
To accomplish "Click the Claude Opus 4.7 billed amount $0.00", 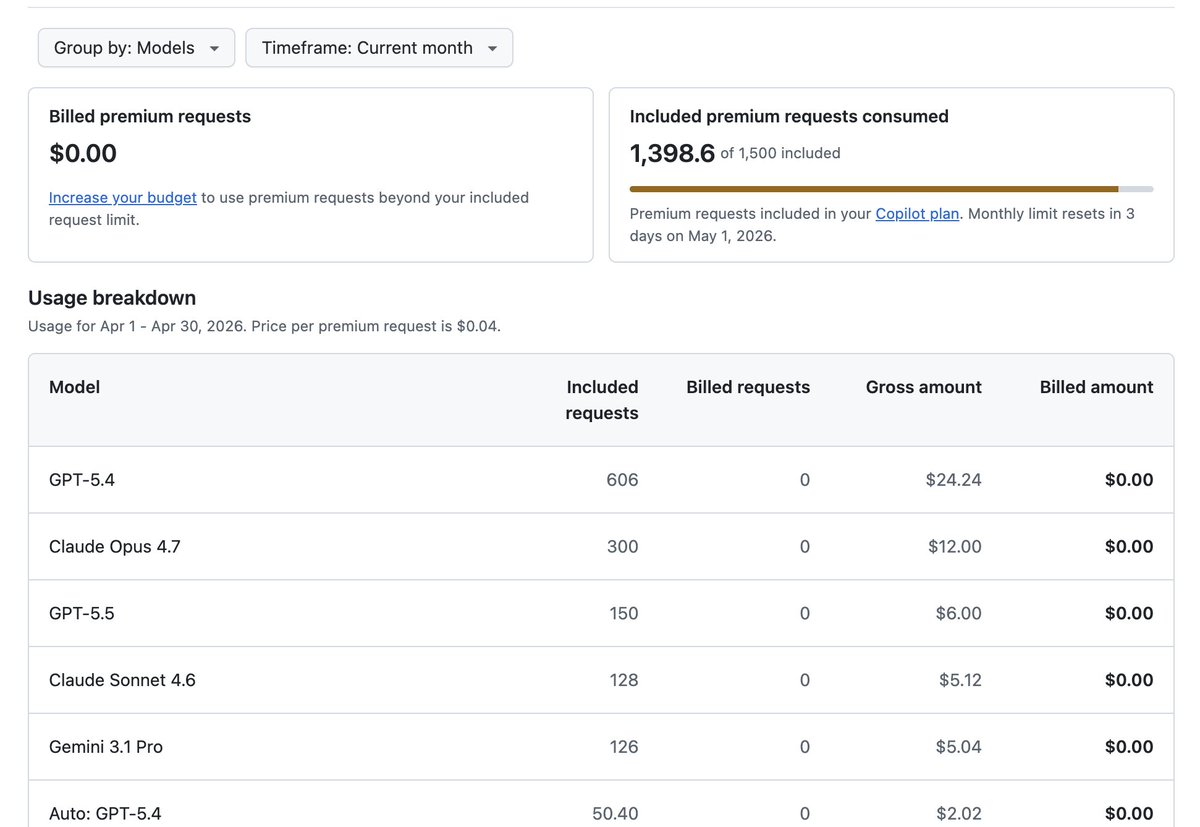I will [x=1129, y=547].
